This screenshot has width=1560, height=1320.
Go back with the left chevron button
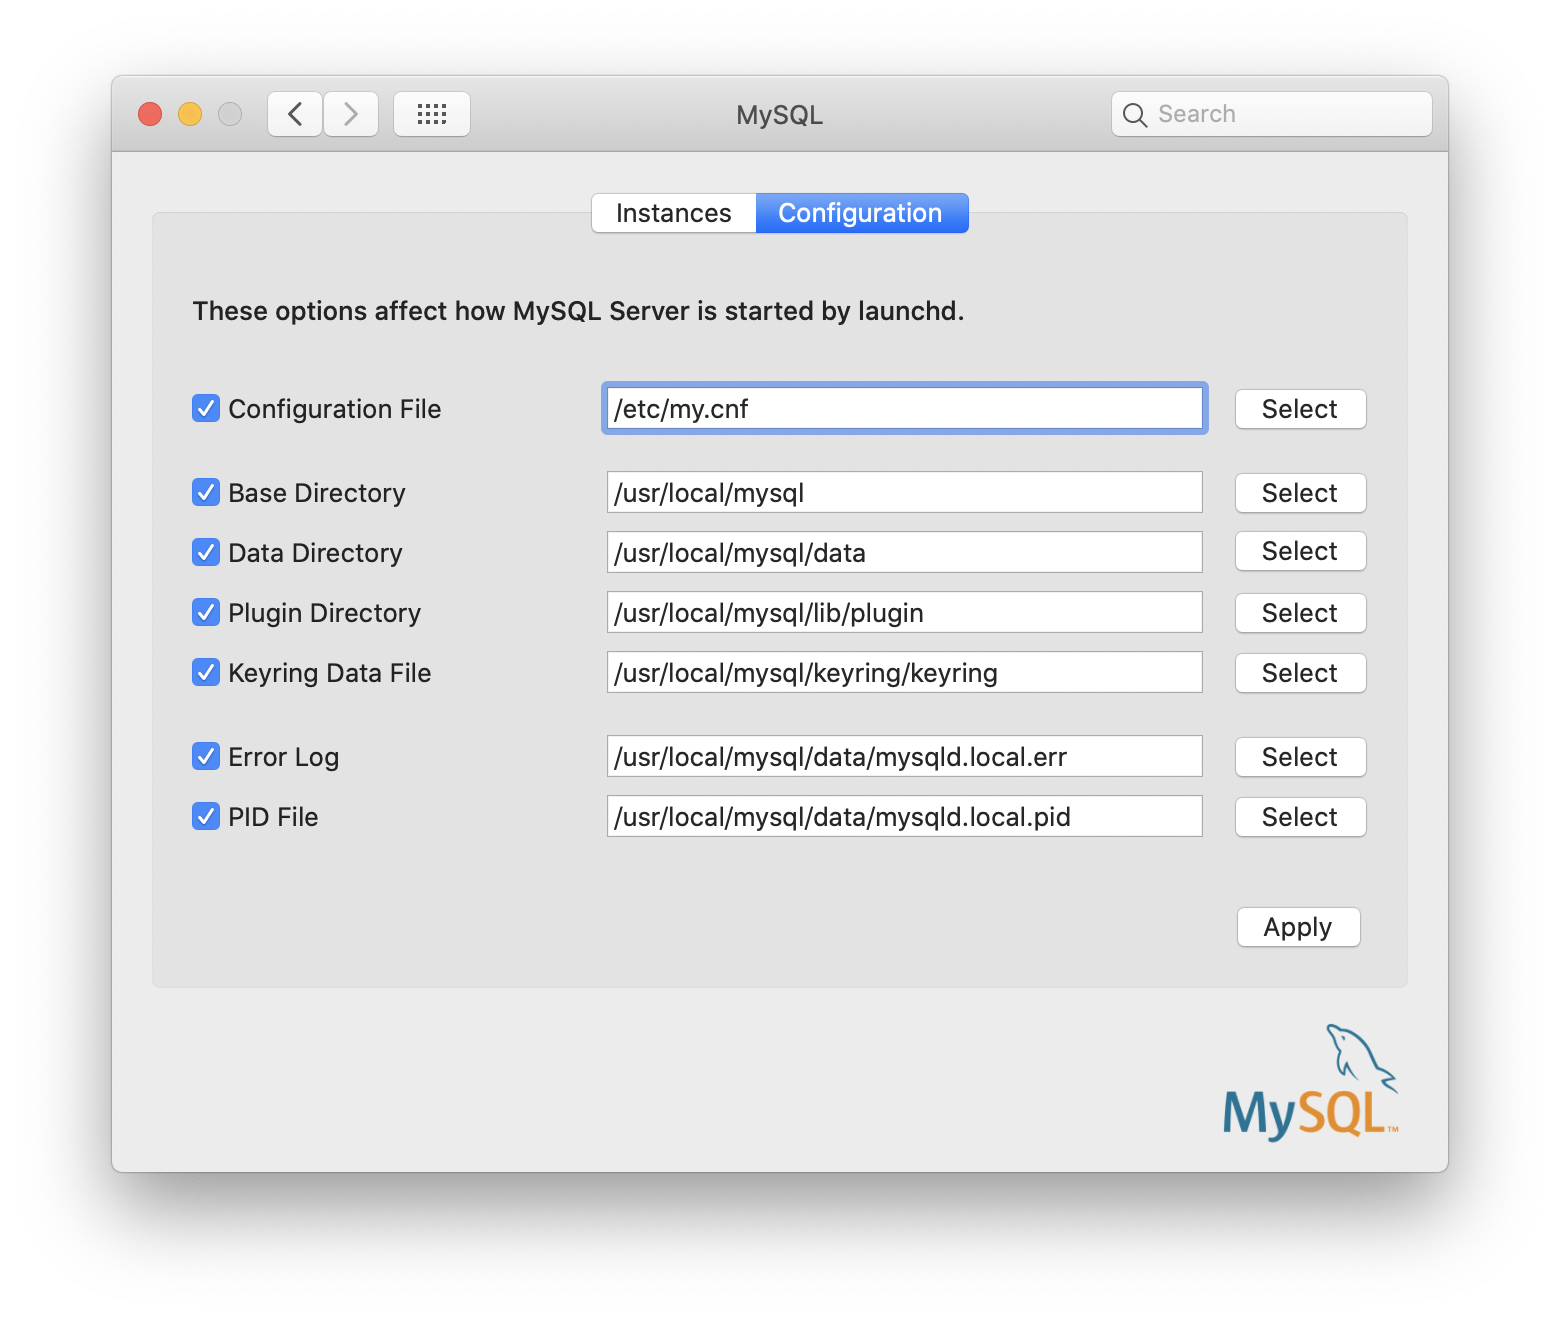(x=295, y=114)
